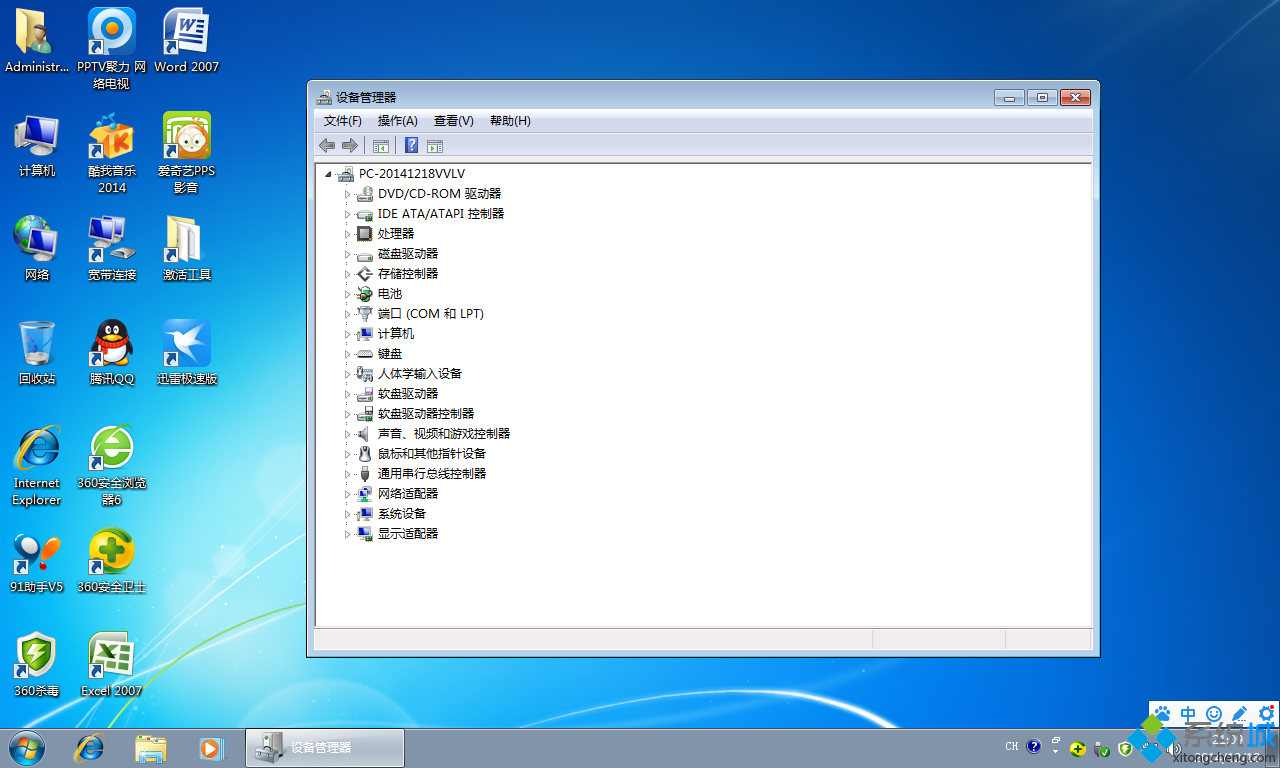Open the 操作(A) menu

(x=397, y=121)
